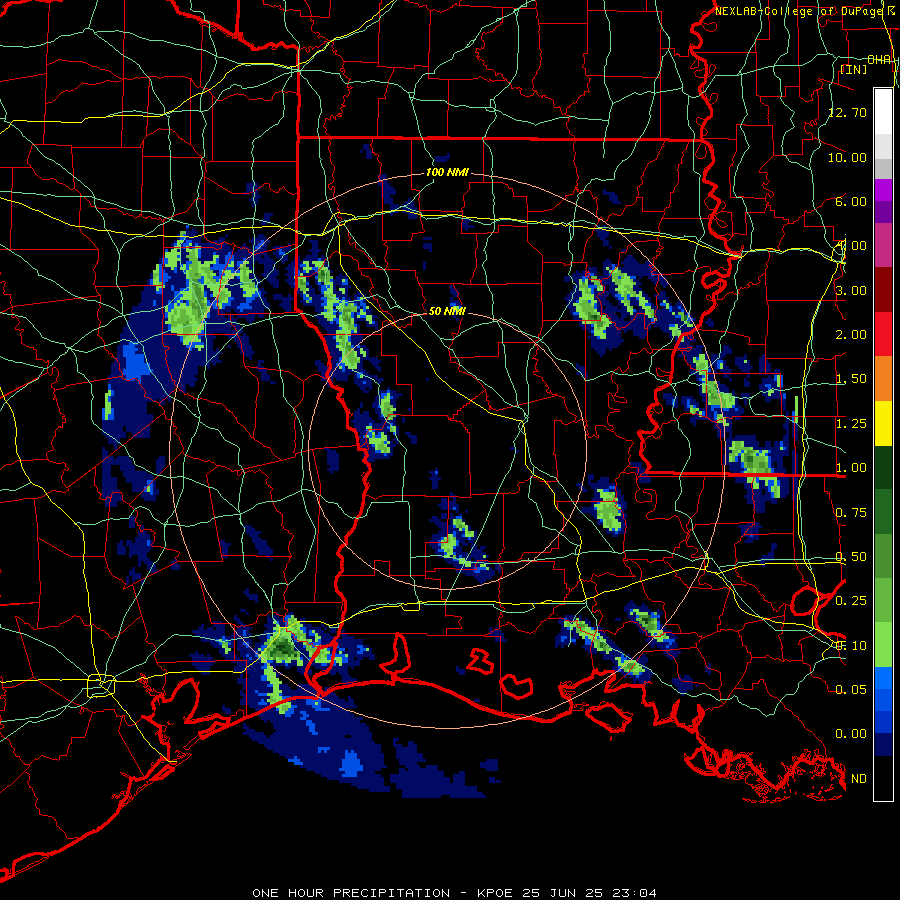
Task: Click the 0.05 legend value
Action: point(851,689)
